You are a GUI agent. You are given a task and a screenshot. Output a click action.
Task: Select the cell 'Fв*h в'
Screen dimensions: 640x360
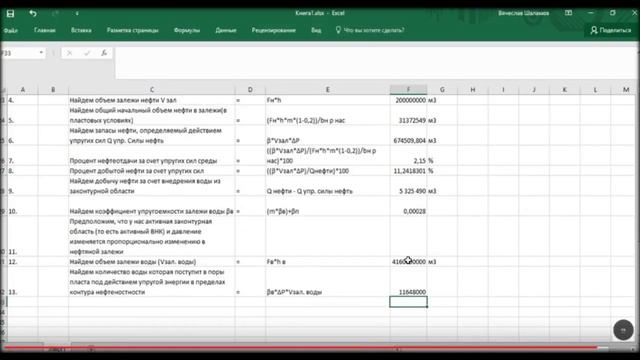coord(327,262)
